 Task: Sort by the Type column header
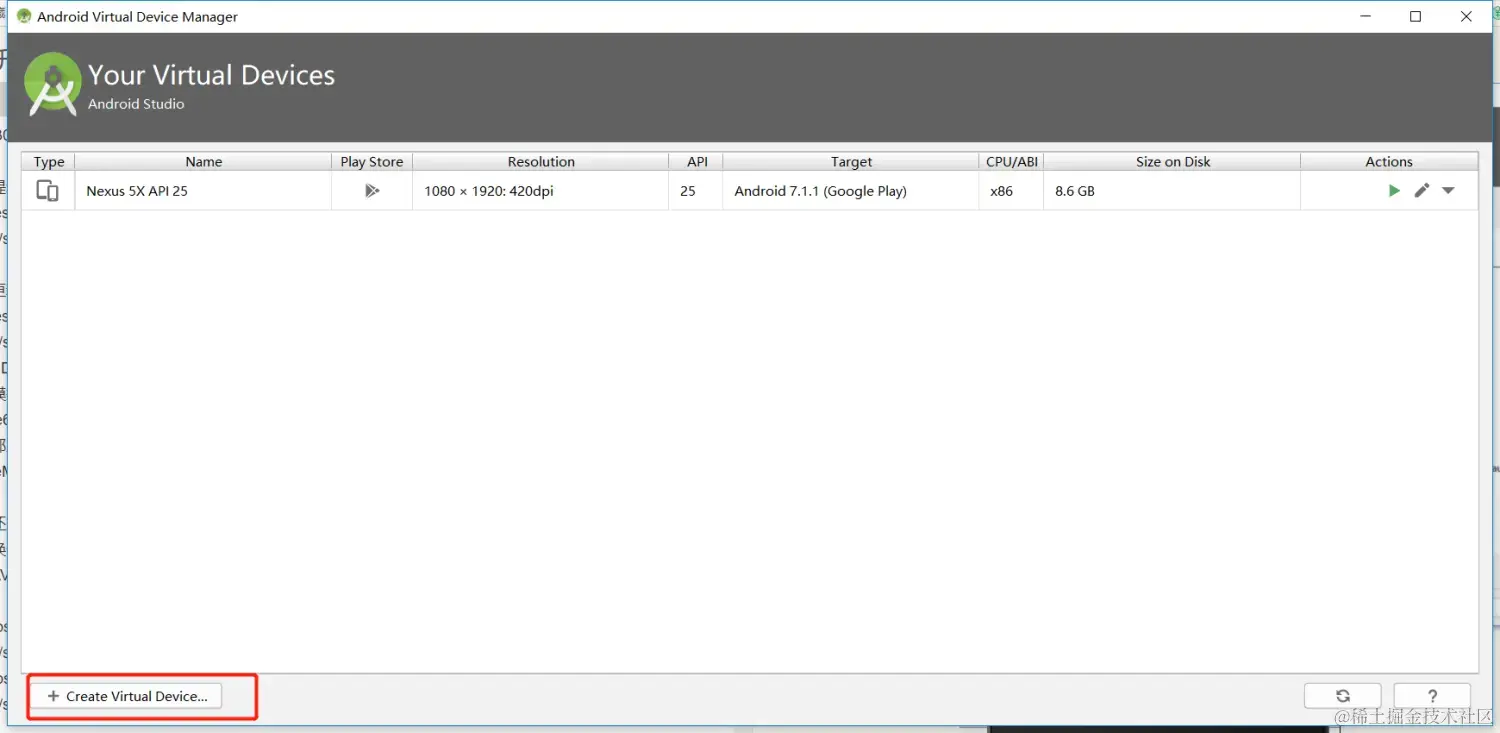coord(49,161)
